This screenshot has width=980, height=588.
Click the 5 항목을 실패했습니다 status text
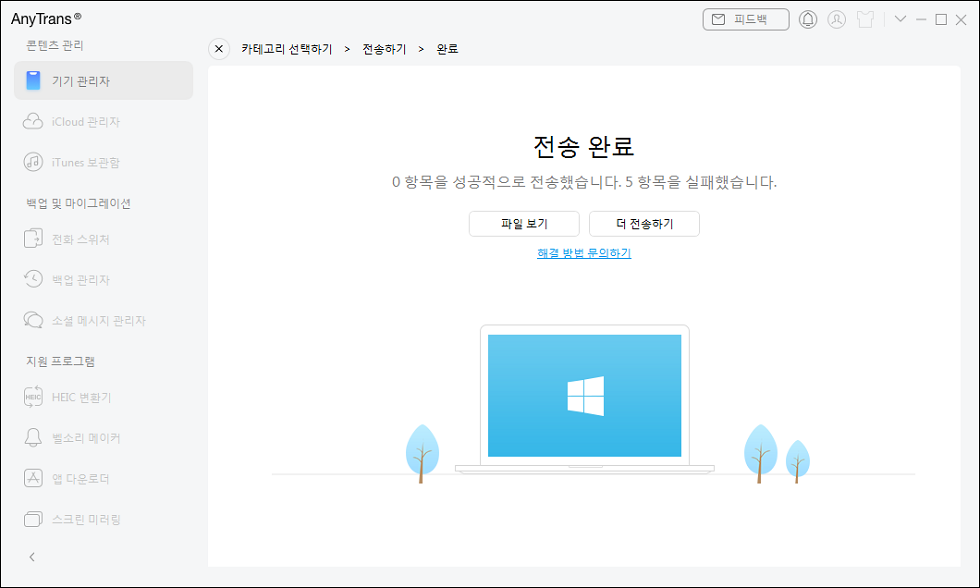(x=701, y=182)
